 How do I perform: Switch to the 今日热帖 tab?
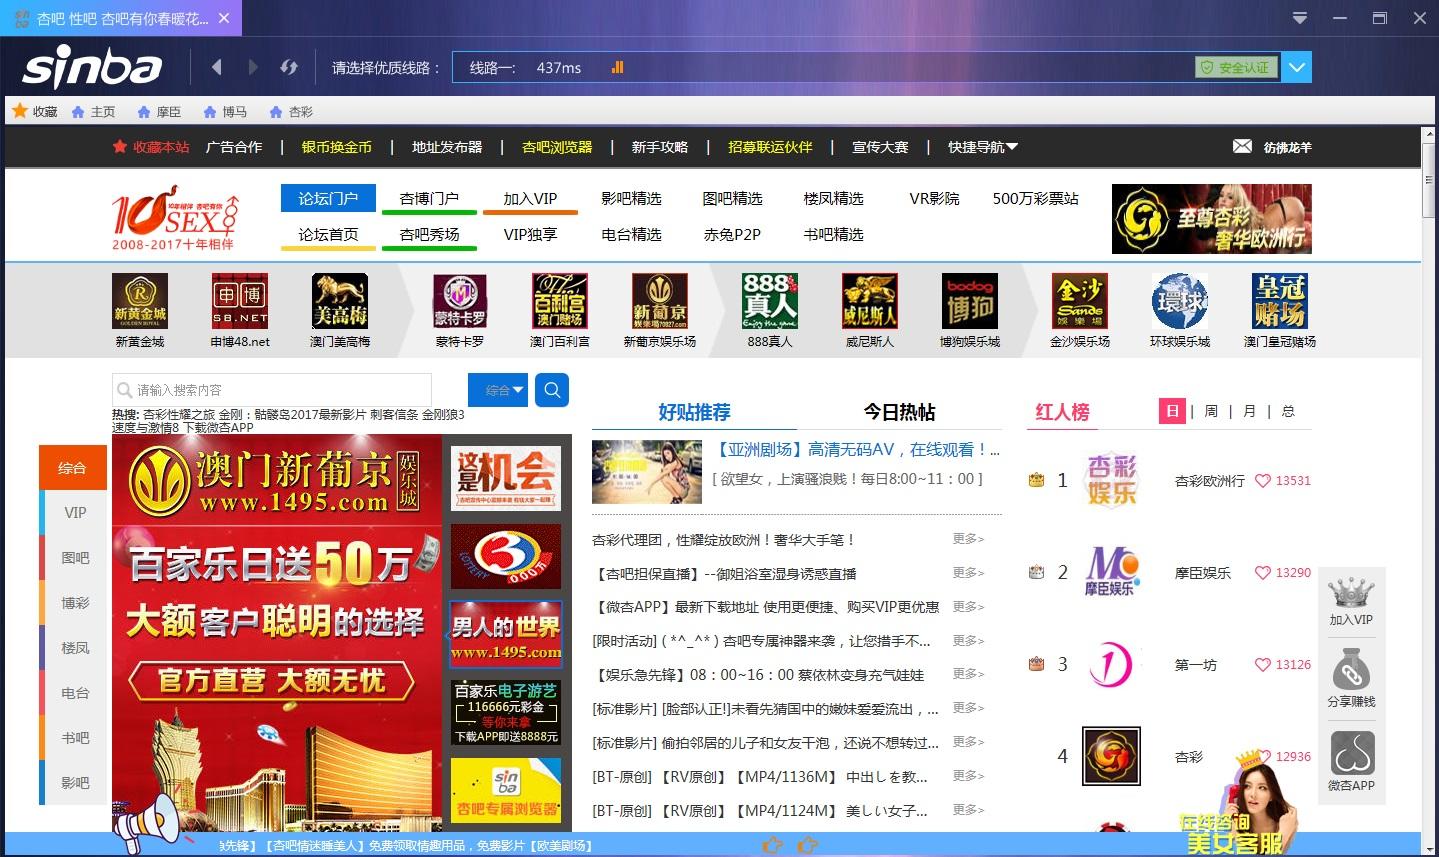coord(899,412)
